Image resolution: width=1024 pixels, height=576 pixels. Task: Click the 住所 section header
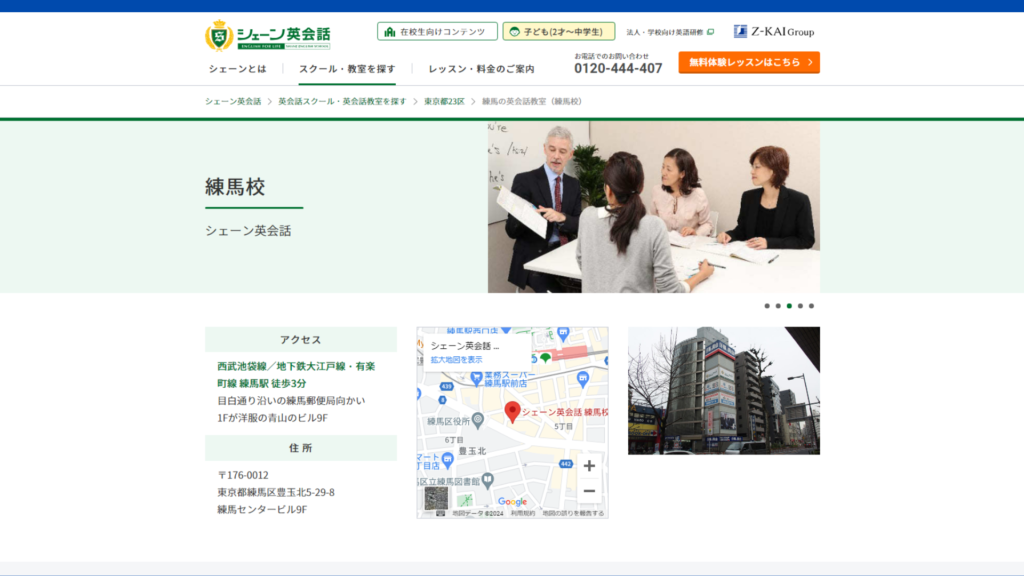tap(300, 448)
